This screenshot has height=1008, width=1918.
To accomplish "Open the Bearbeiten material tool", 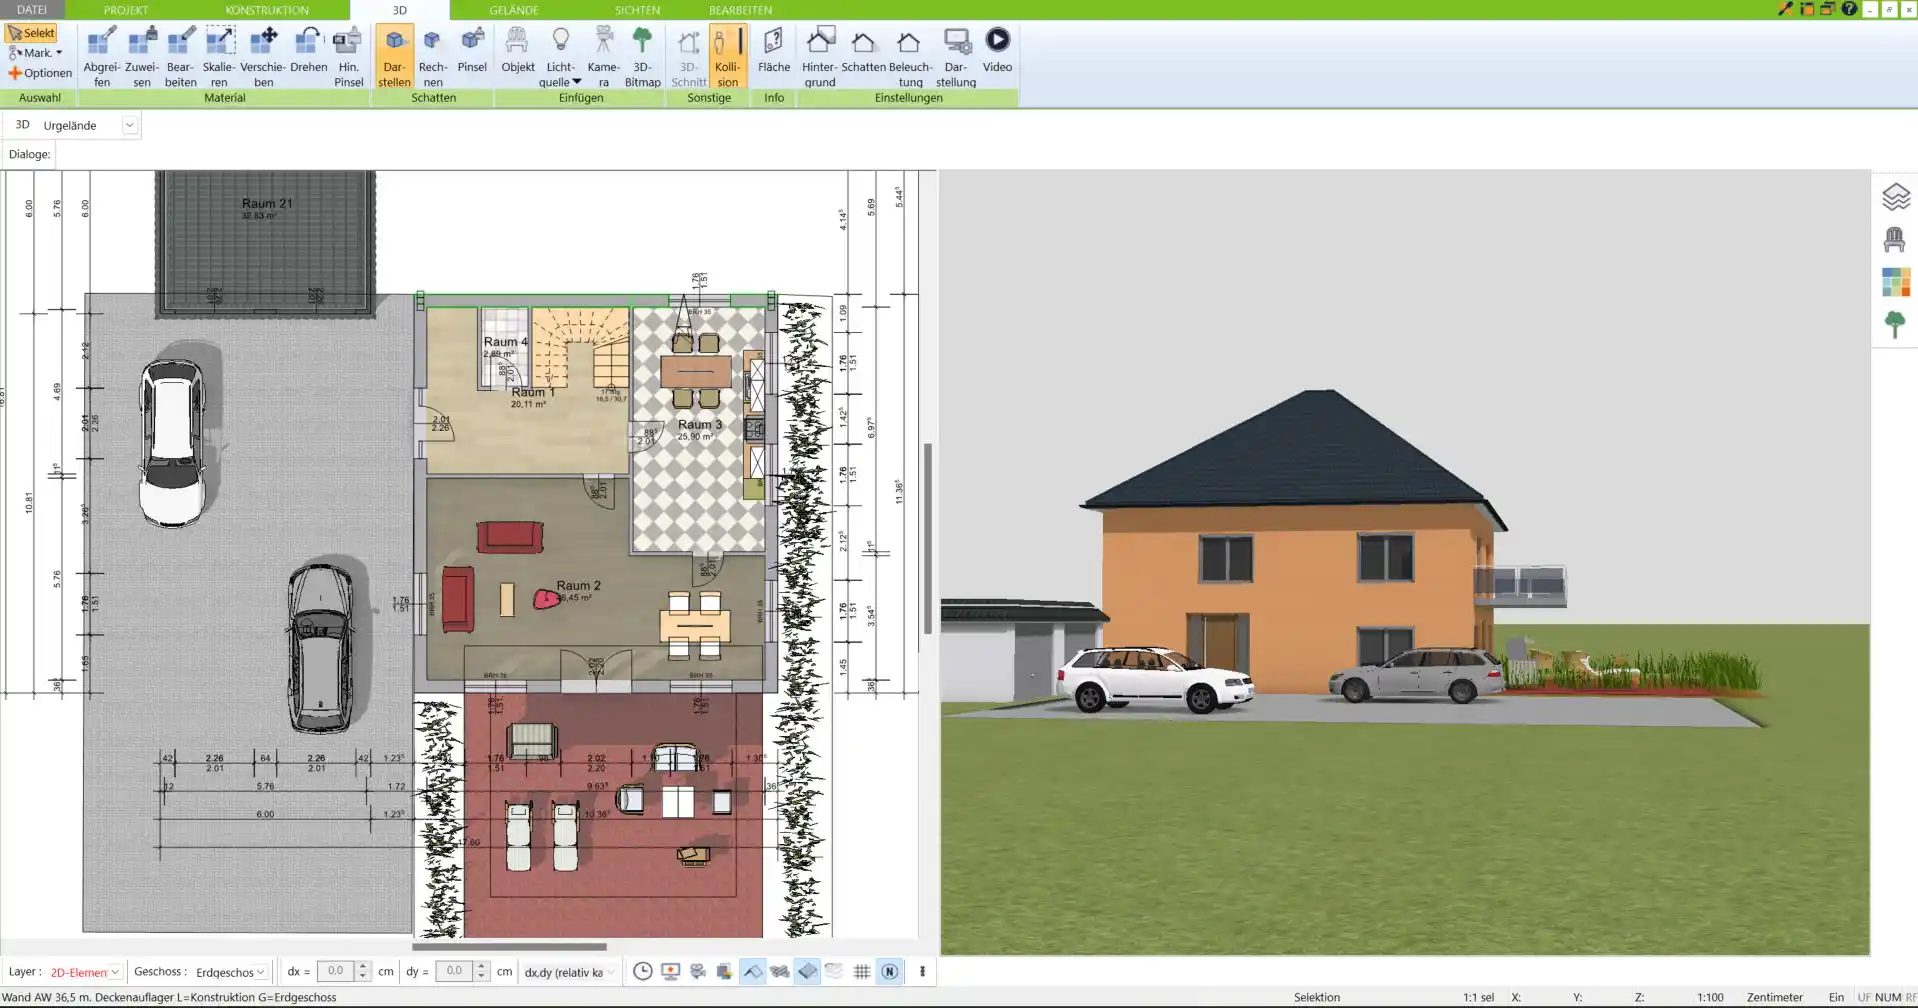I will click(x=181, y=58).
